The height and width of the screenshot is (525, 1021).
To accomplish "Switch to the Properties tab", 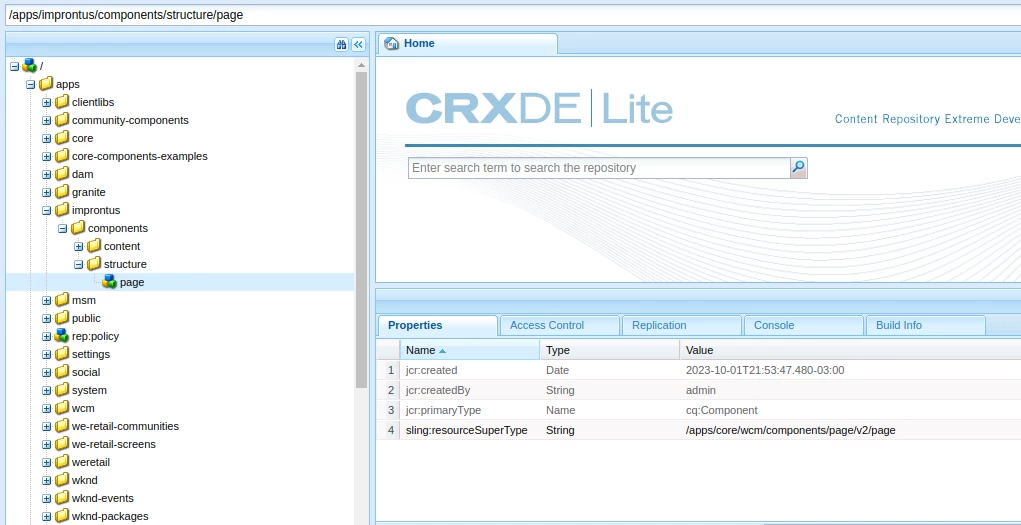I will [x=437, y=326].
